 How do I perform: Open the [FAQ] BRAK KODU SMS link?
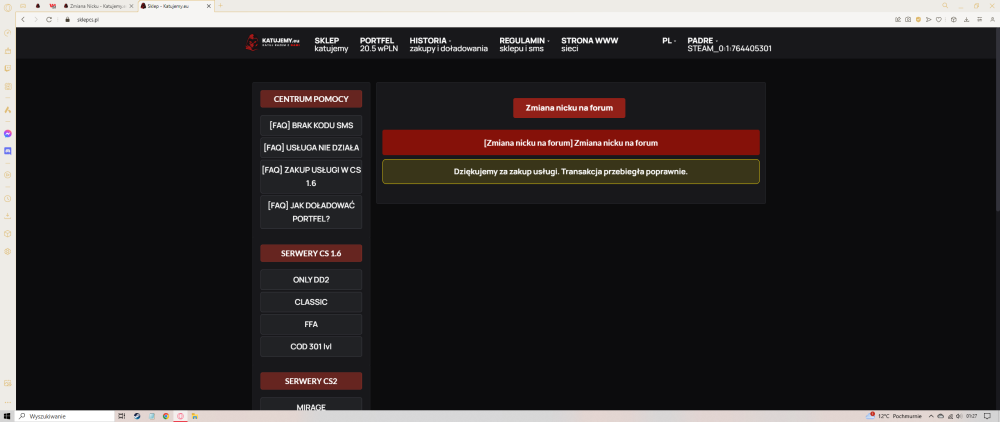pos(311,126)
